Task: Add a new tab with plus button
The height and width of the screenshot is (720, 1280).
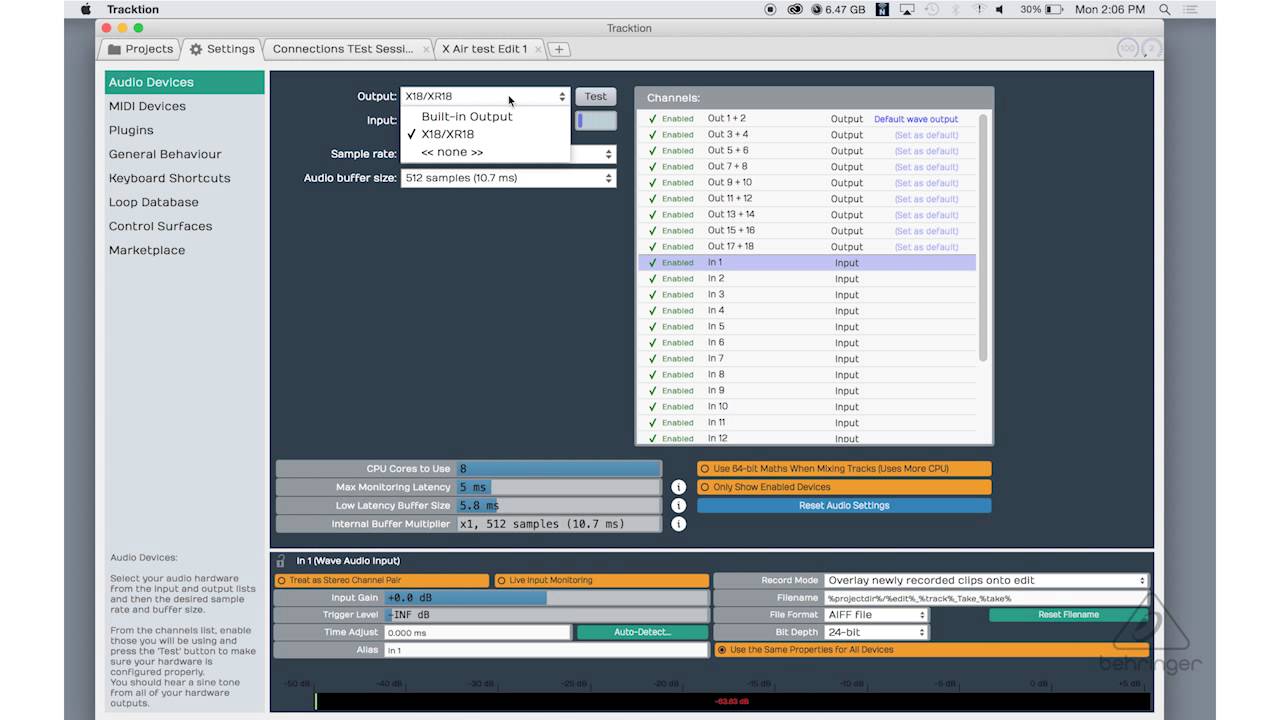Action: click(x=560, y=49)
